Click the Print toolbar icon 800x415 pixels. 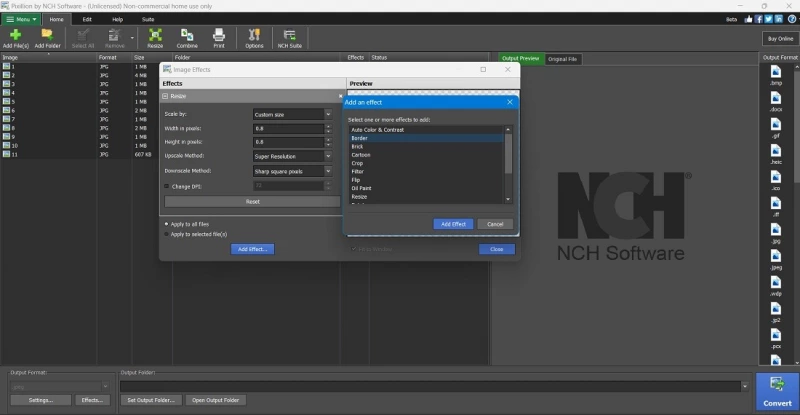[x=219, y=38]
